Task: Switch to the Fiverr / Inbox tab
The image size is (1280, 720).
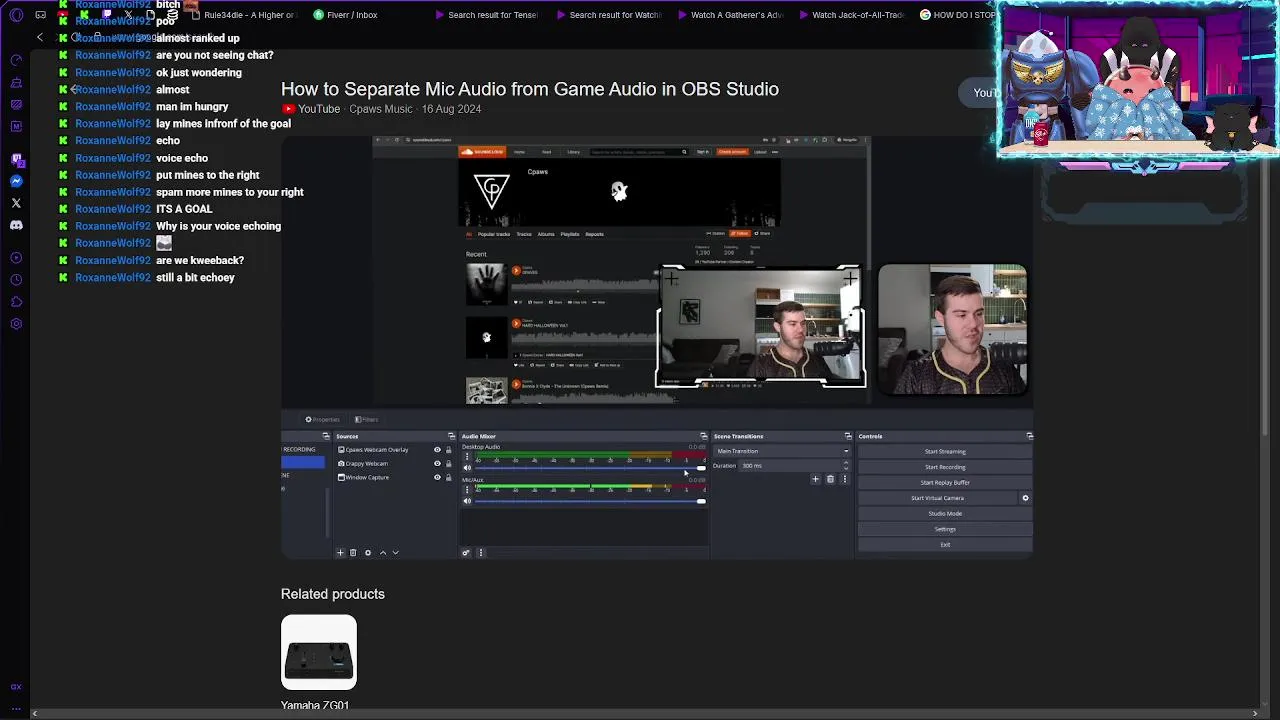Action: tap(345, 15)
